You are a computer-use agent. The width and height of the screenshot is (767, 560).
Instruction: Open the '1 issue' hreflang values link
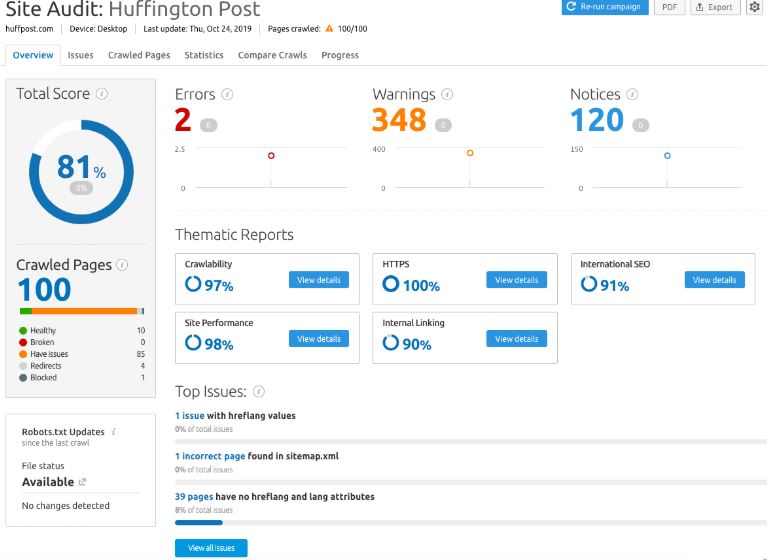(190, 416)
